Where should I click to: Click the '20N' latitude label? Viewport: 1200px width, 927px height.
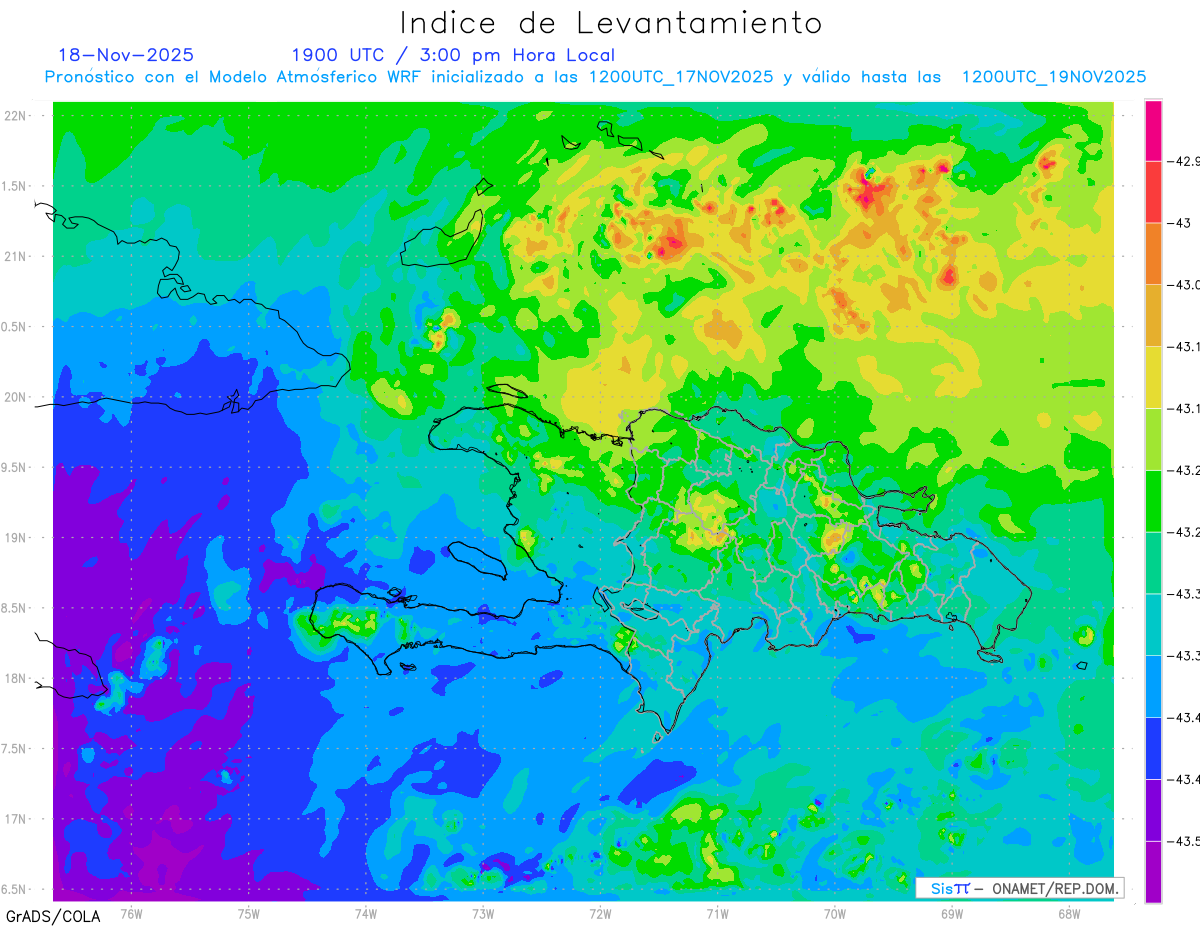click(x=16, y=397)
